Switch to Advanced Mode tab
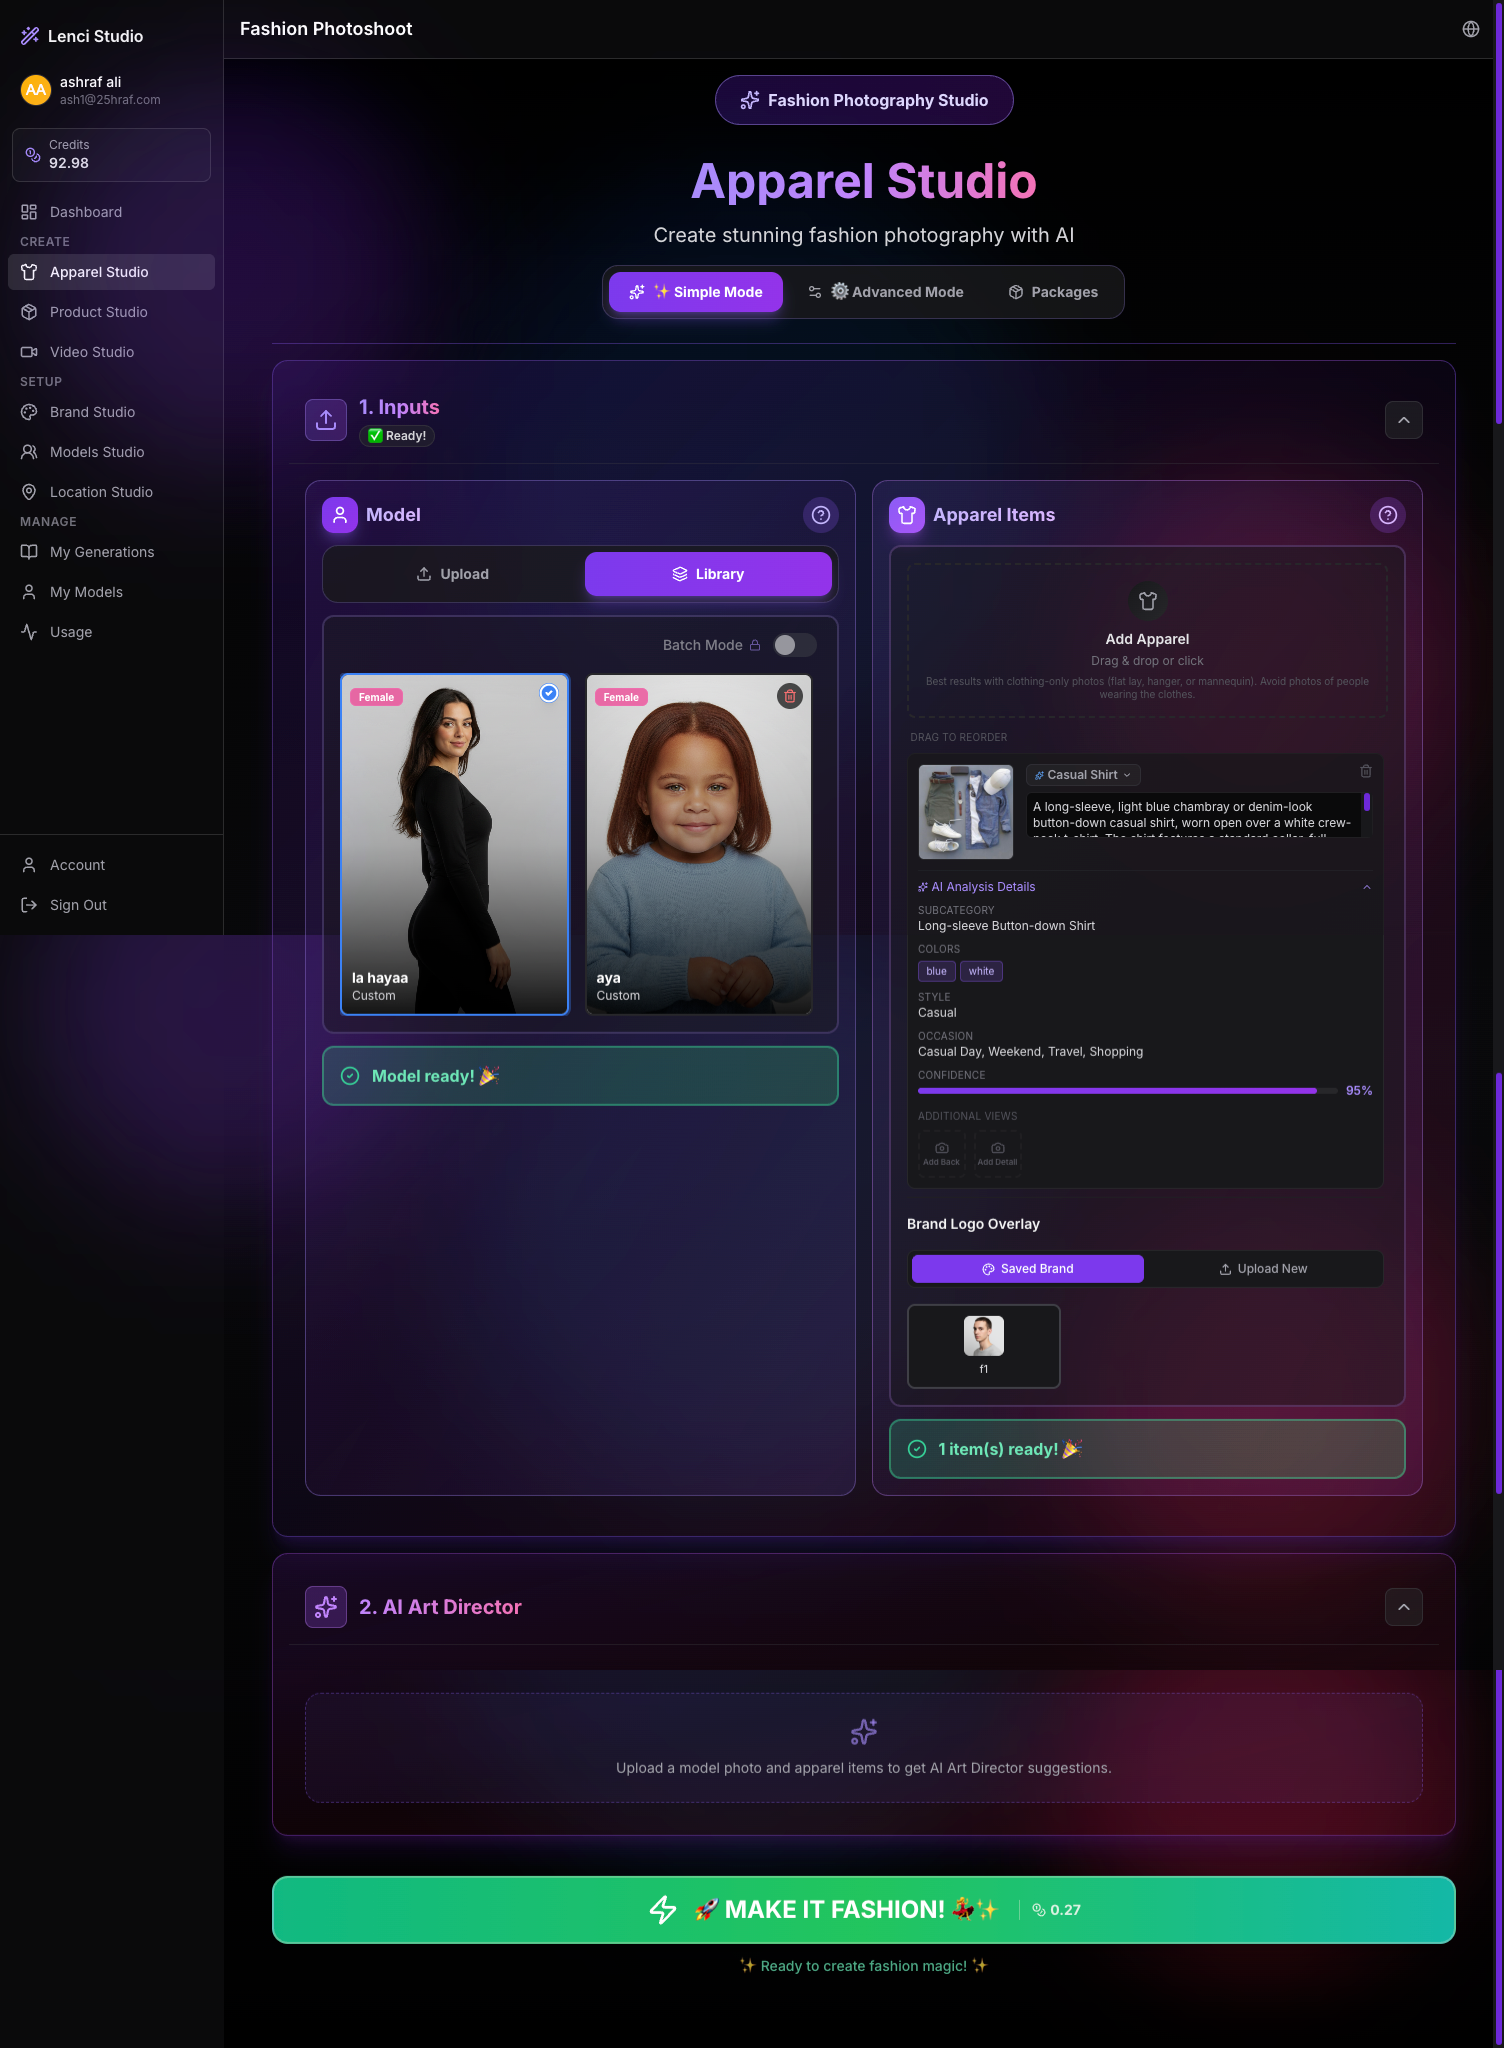Image resolution: width=1504 pixels, height=2048 pixels. click(886, 292)
